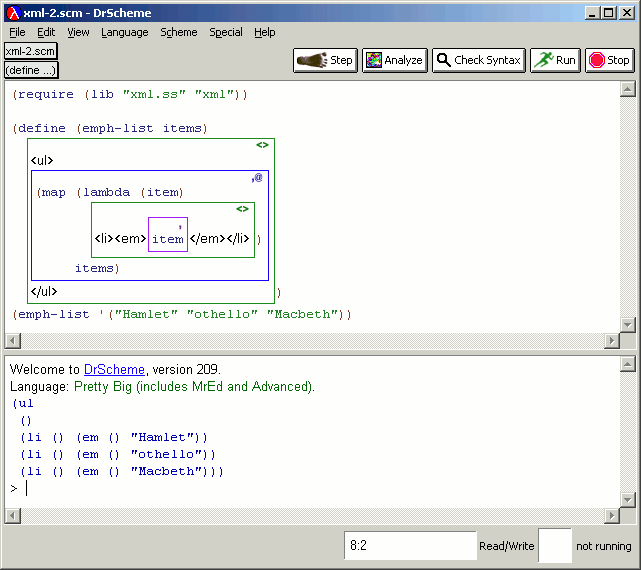Click right arrow of definitions horizontal scrollbar

tap(612, 341)
